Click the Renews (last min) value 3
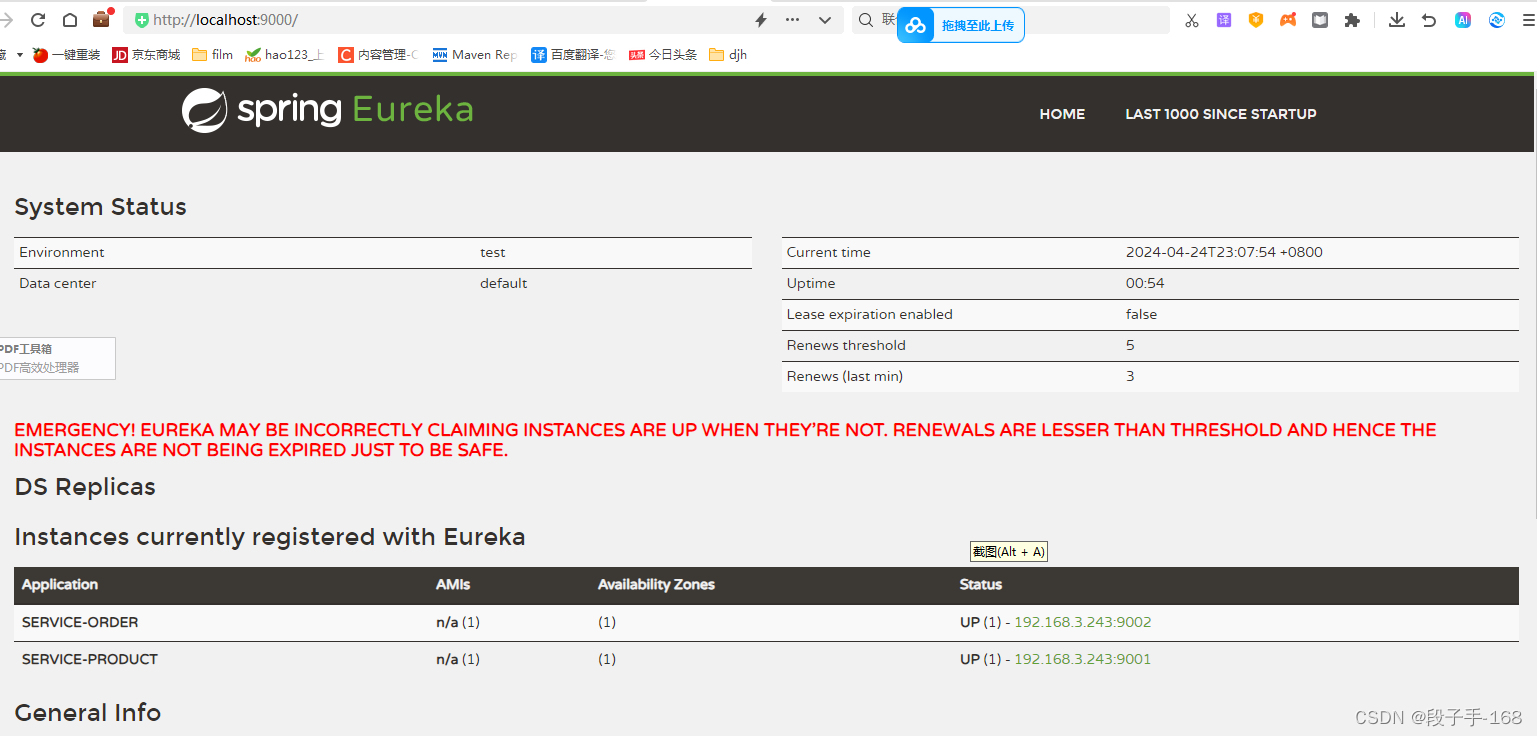 click(x=1130, y=376)
